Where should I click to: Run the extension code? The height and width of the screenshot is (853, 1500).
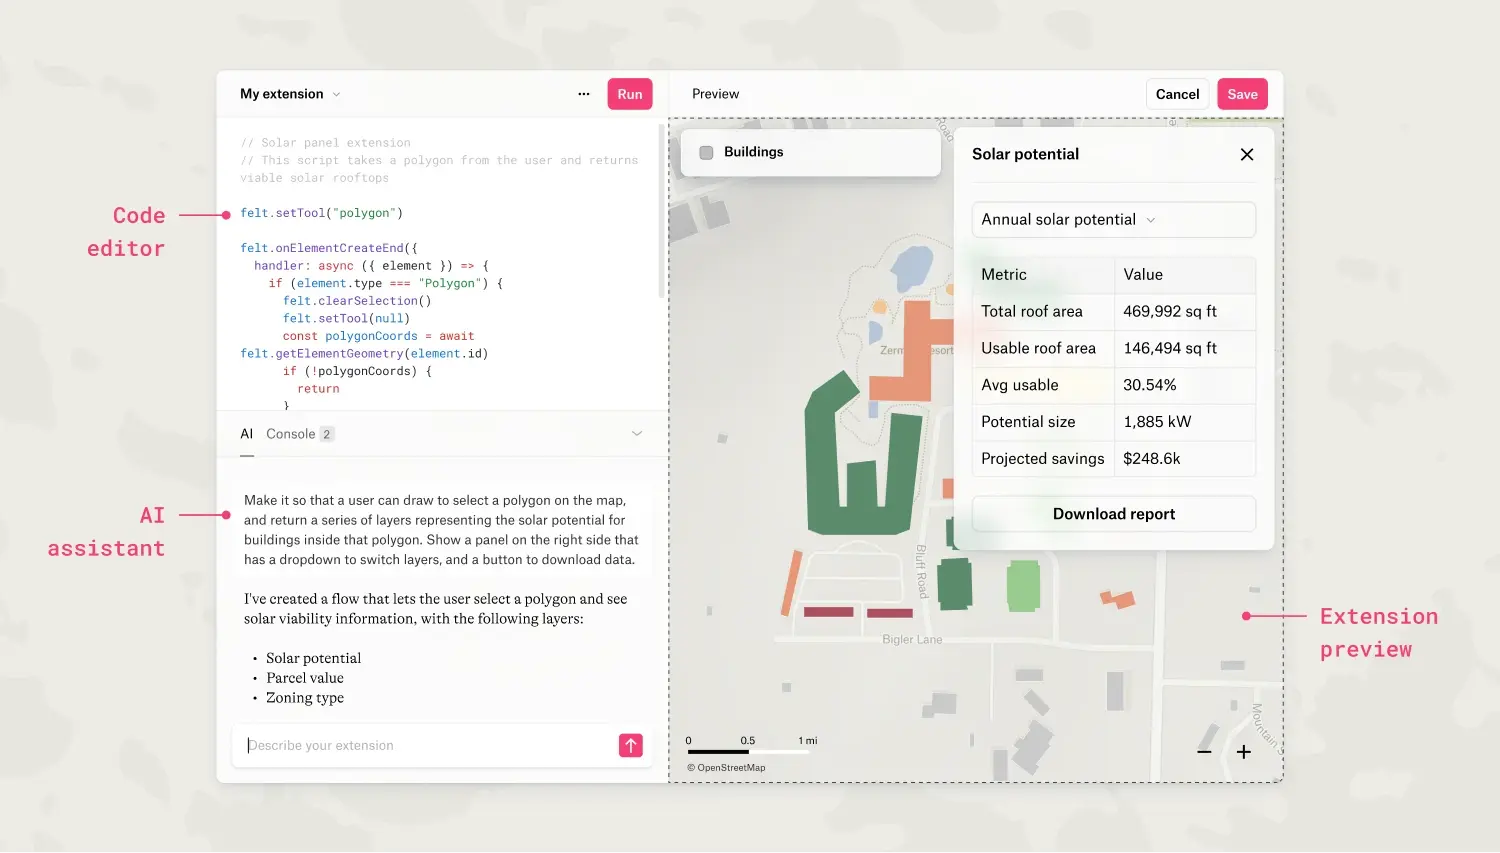click(x=629, y=94)
